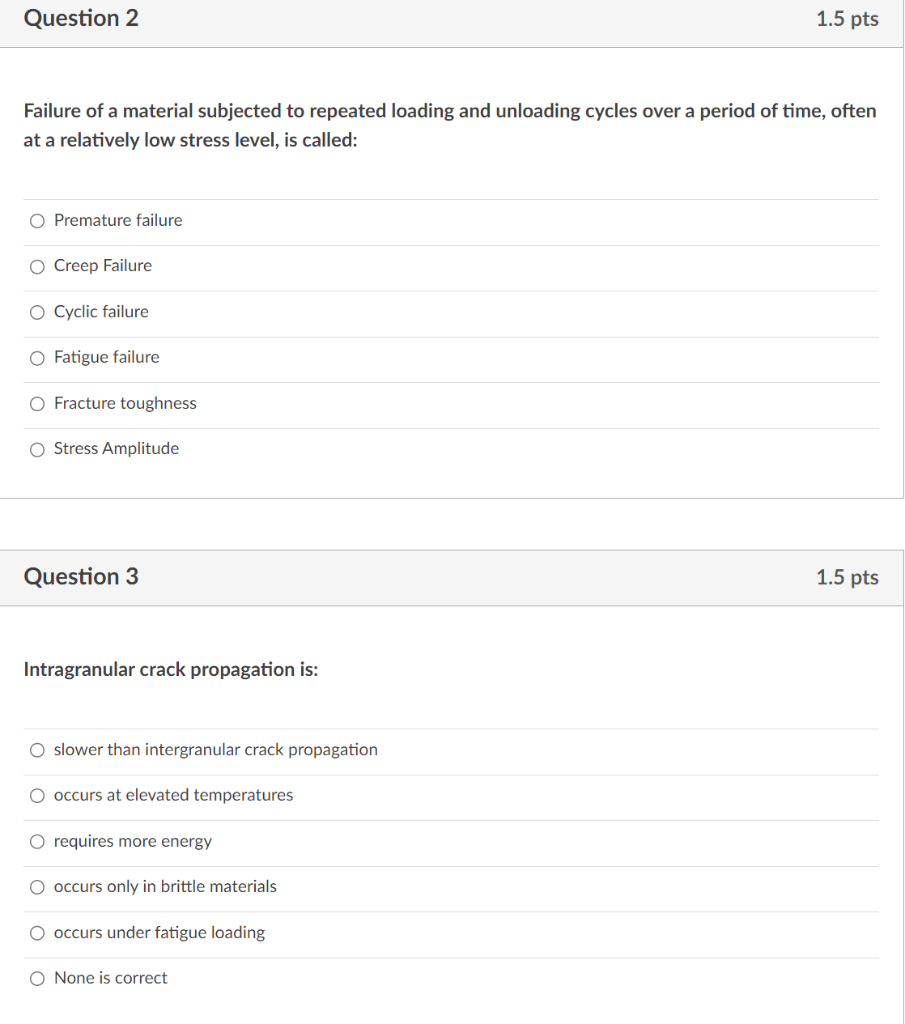Click the Intragranular crack propagation question text

pos(171,669)
